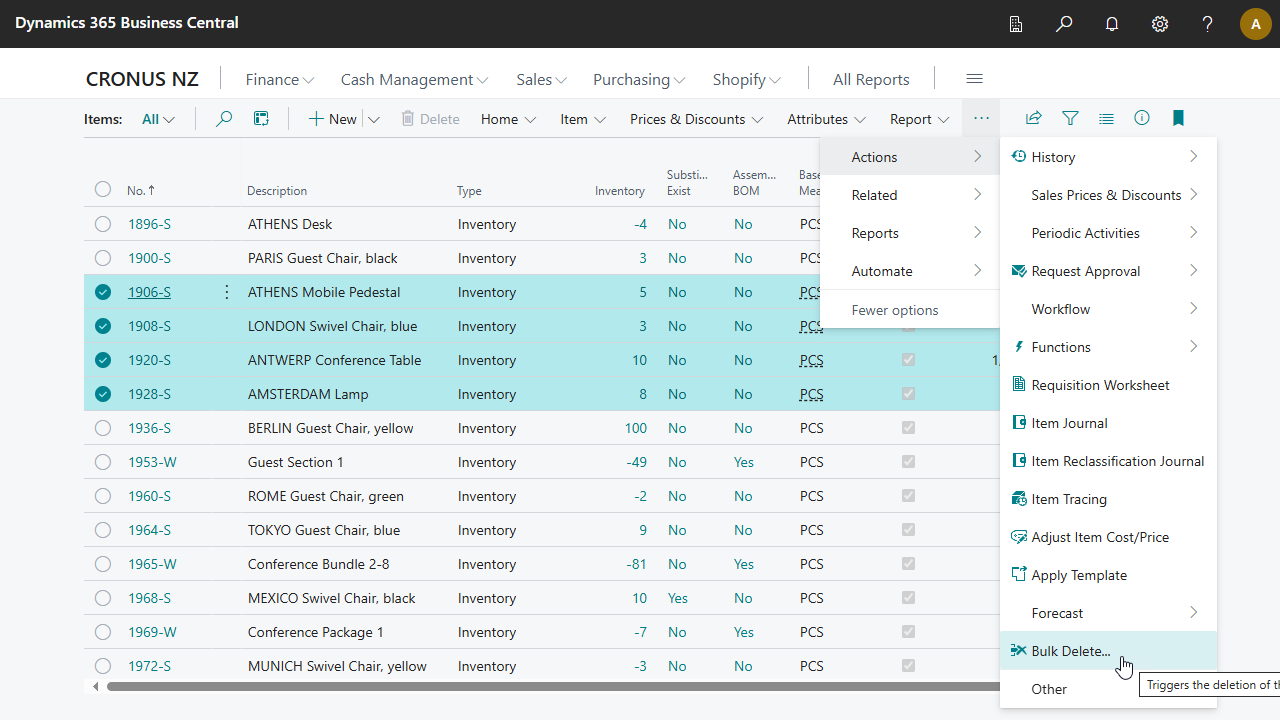Select Requisition Worksheet action
This screenshot has width=1280, height=720.
pyautogui.click(x=1108, y=385)
